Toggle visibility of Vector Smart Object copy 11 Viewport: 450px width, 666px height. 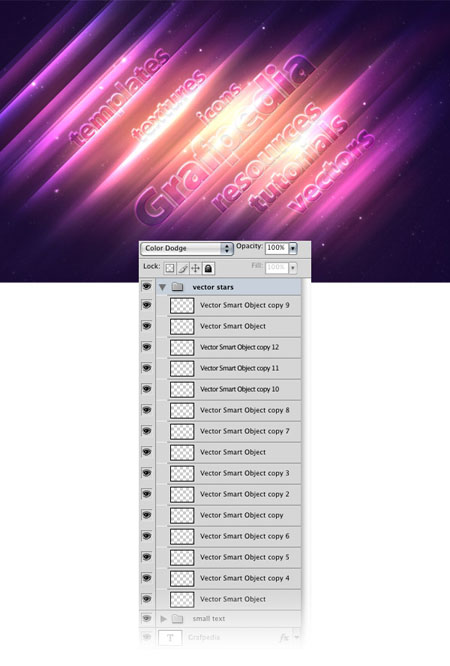147,368
